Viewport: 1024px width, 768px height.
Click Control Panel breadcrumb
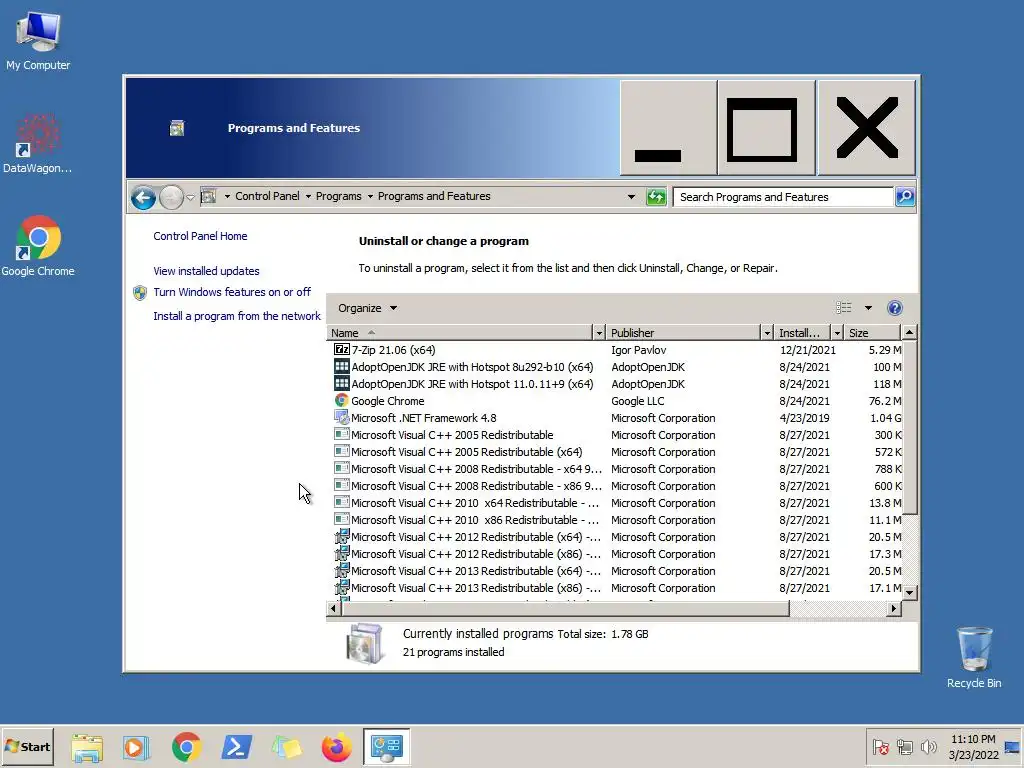(267, 196)
